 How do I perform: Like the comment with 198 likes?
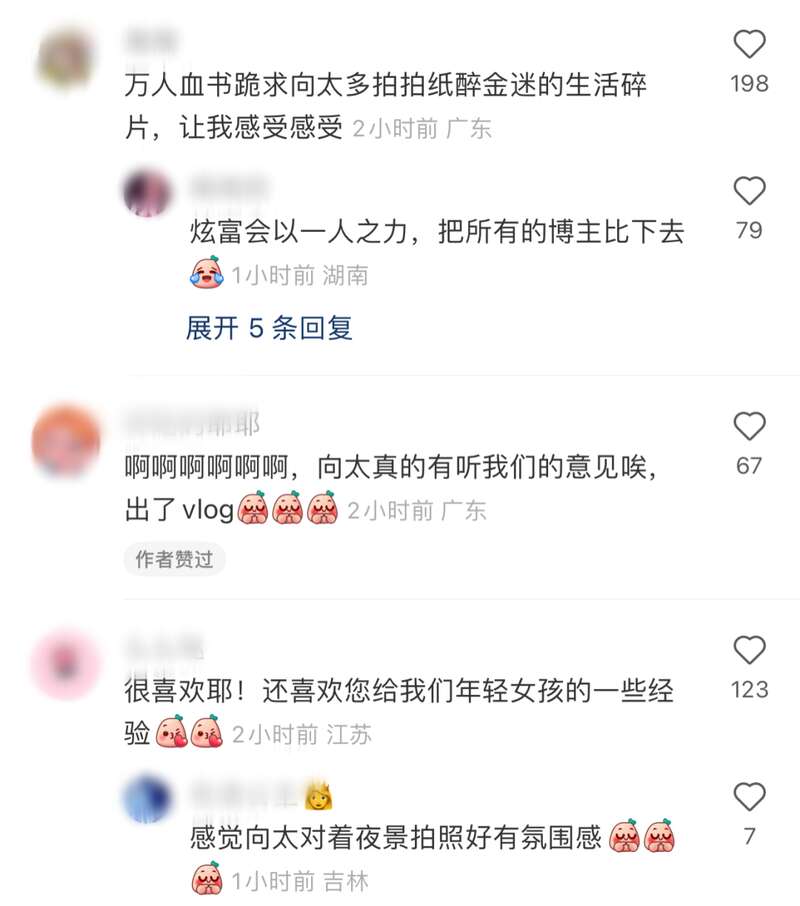[749, 44]
